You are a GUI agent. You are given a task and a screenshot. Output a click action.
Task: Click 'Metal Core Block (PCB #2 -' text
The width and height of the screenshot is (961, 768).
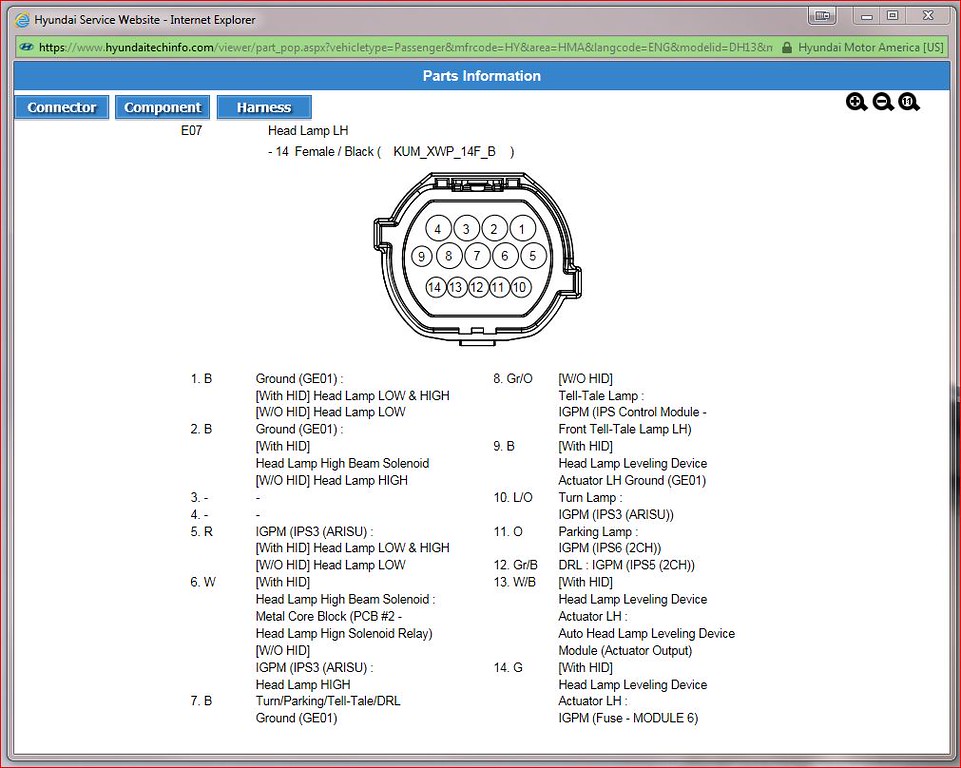pyautogui.click(x=329, y=616)
